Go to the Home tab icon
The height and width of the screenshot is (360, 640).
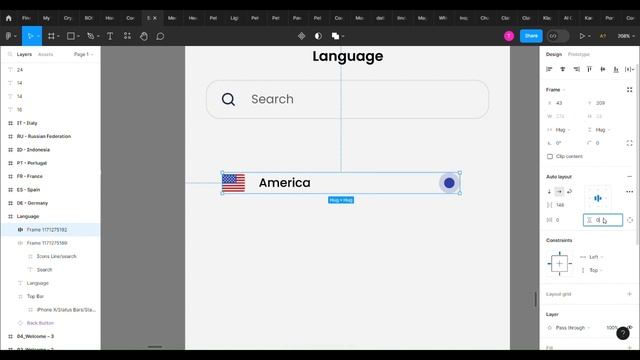9,18
